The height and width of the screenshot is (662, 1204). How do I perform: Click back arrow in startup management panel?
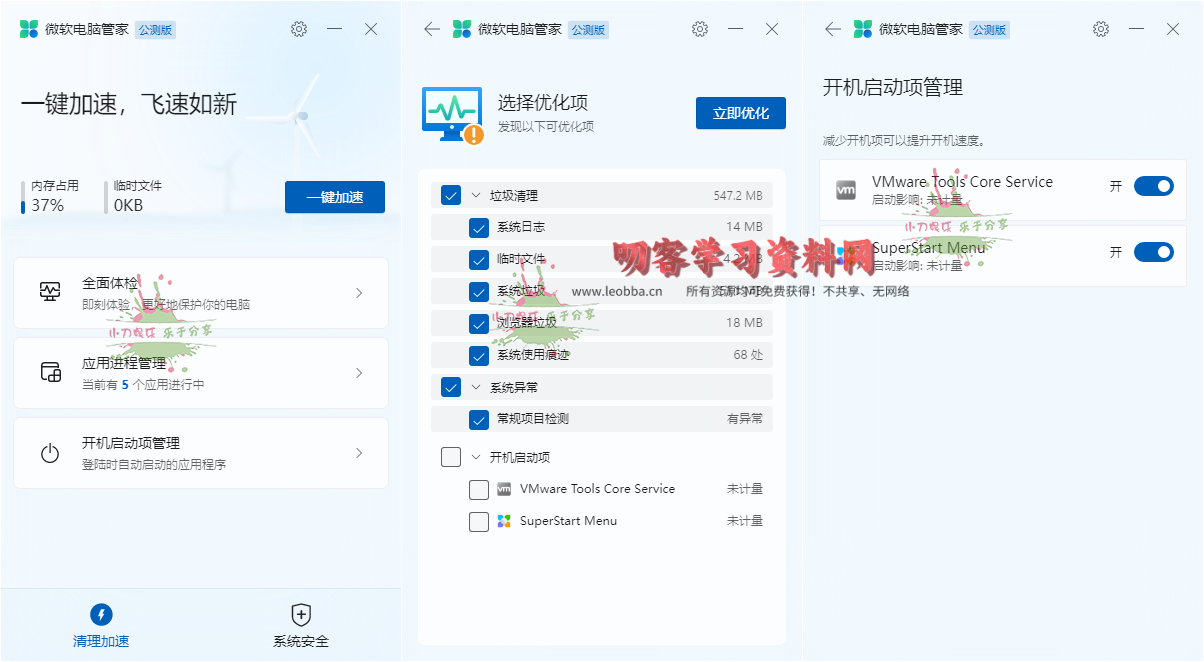point(832,30)
